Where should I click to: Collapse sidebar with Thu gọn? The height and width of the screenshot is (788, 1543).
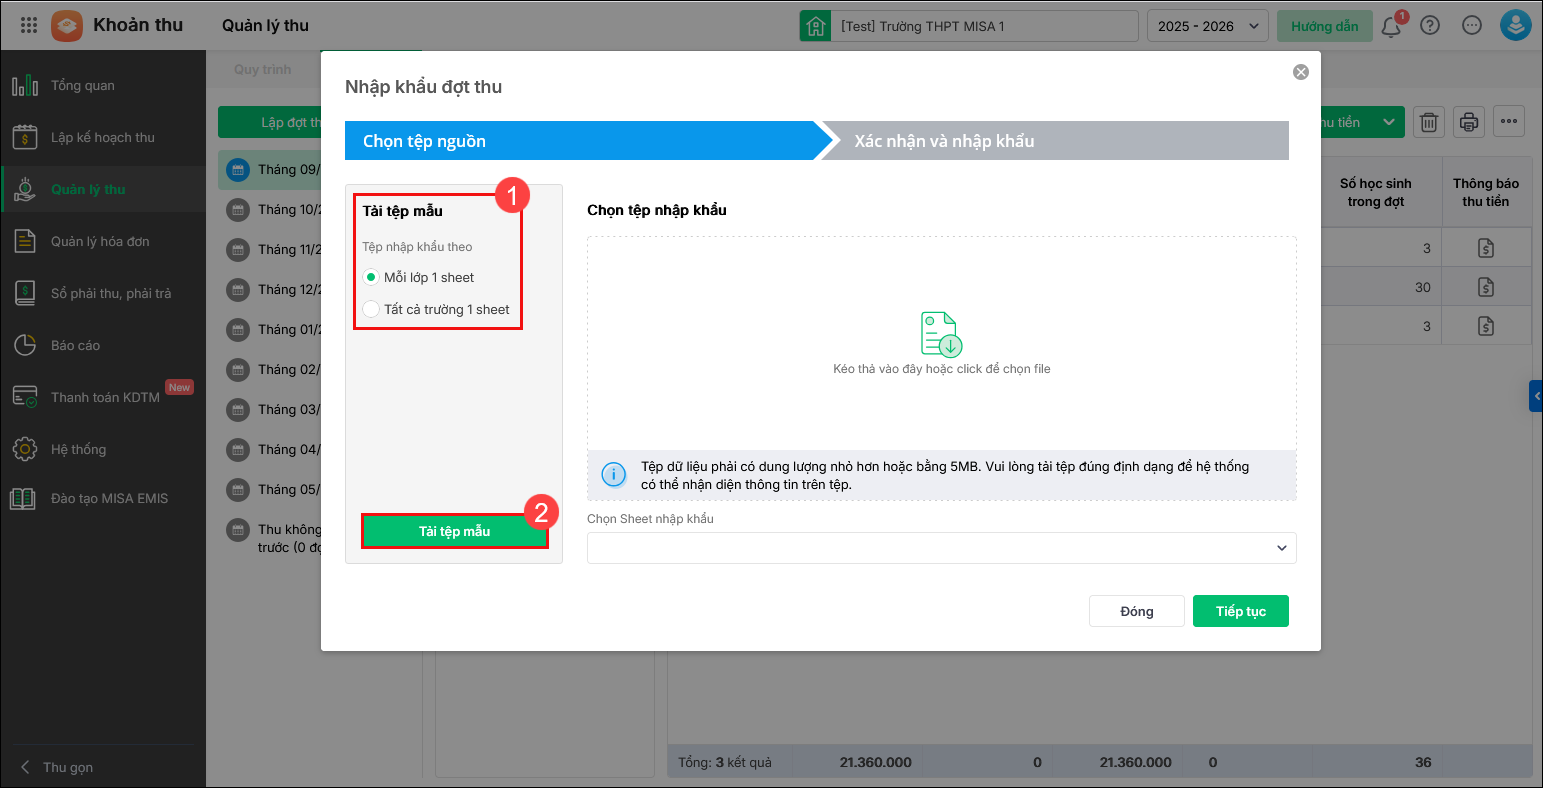[x=58, y=767]
